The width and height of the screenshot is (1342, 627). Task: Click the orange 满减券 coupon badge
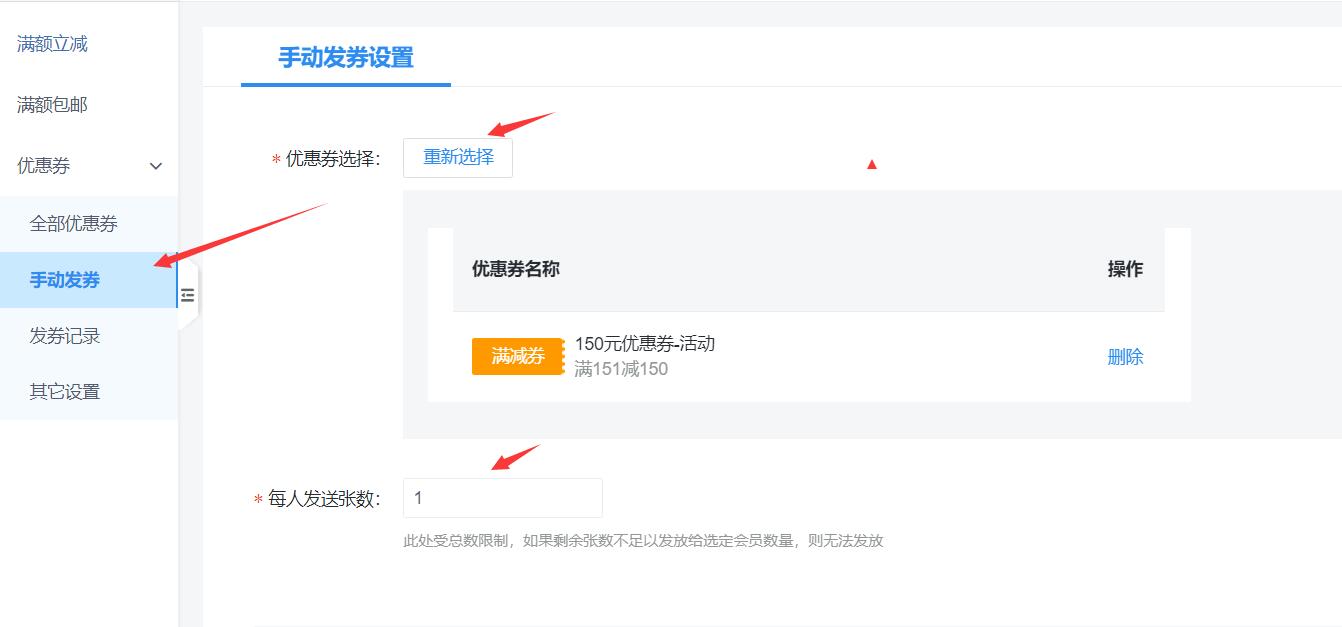point(518,356)
